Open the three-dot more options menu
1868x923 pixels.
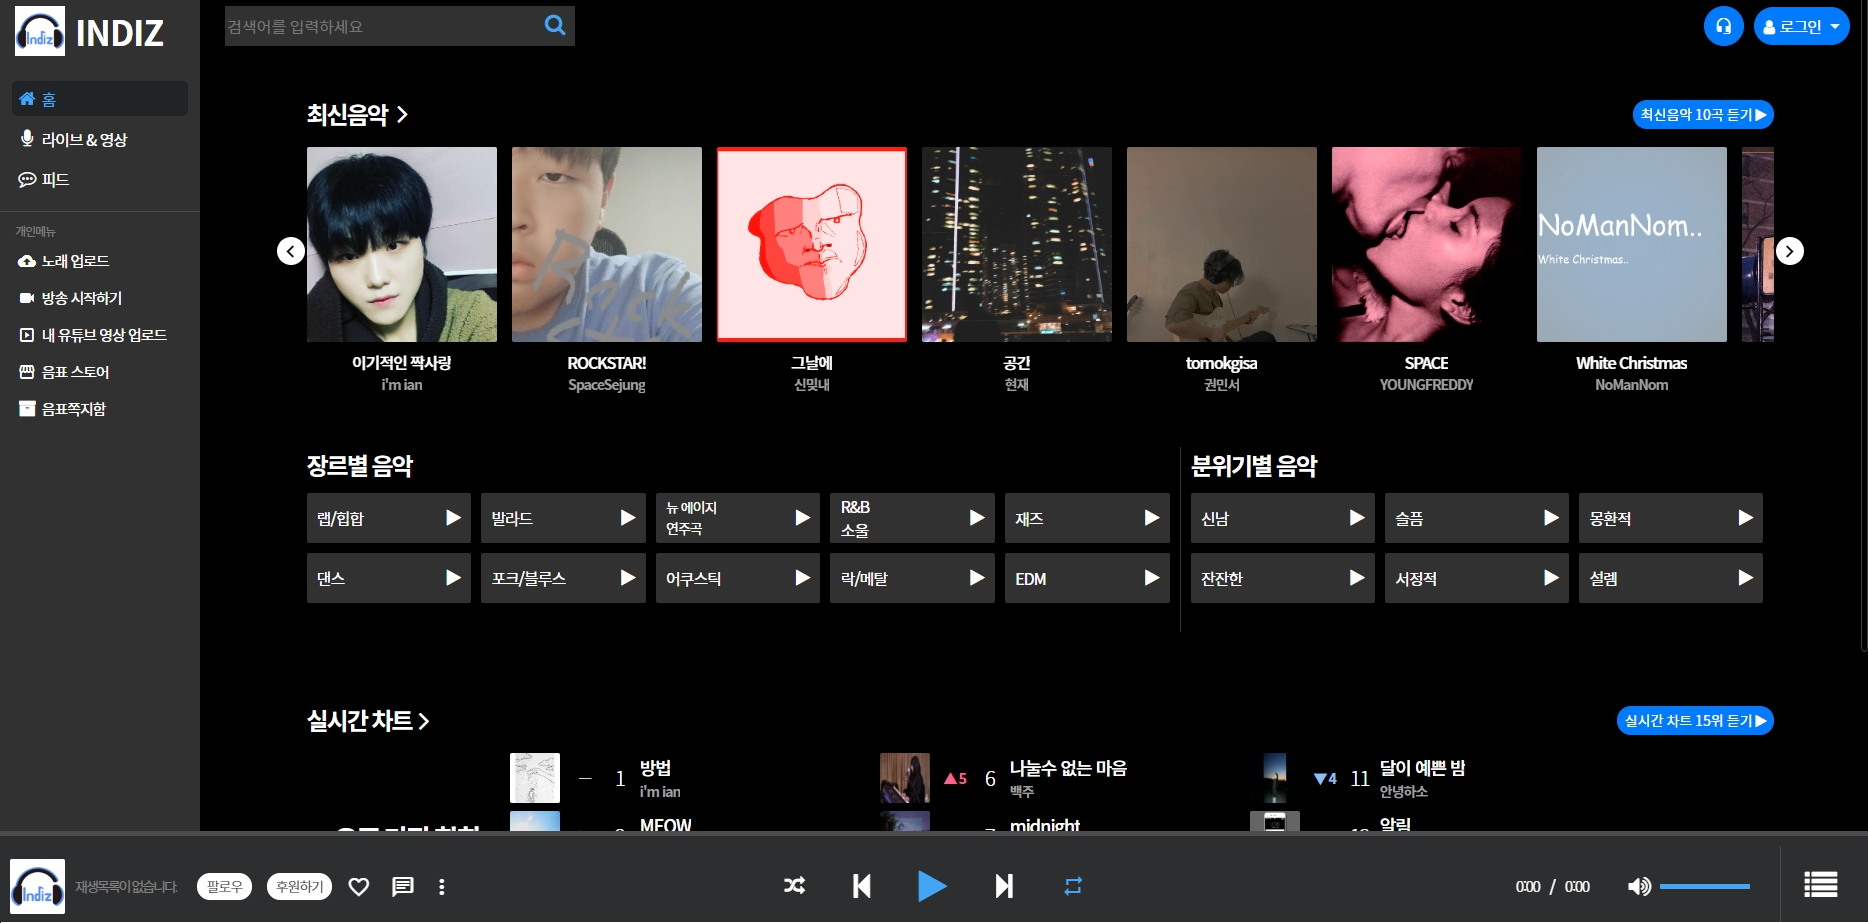coord(441,886)
